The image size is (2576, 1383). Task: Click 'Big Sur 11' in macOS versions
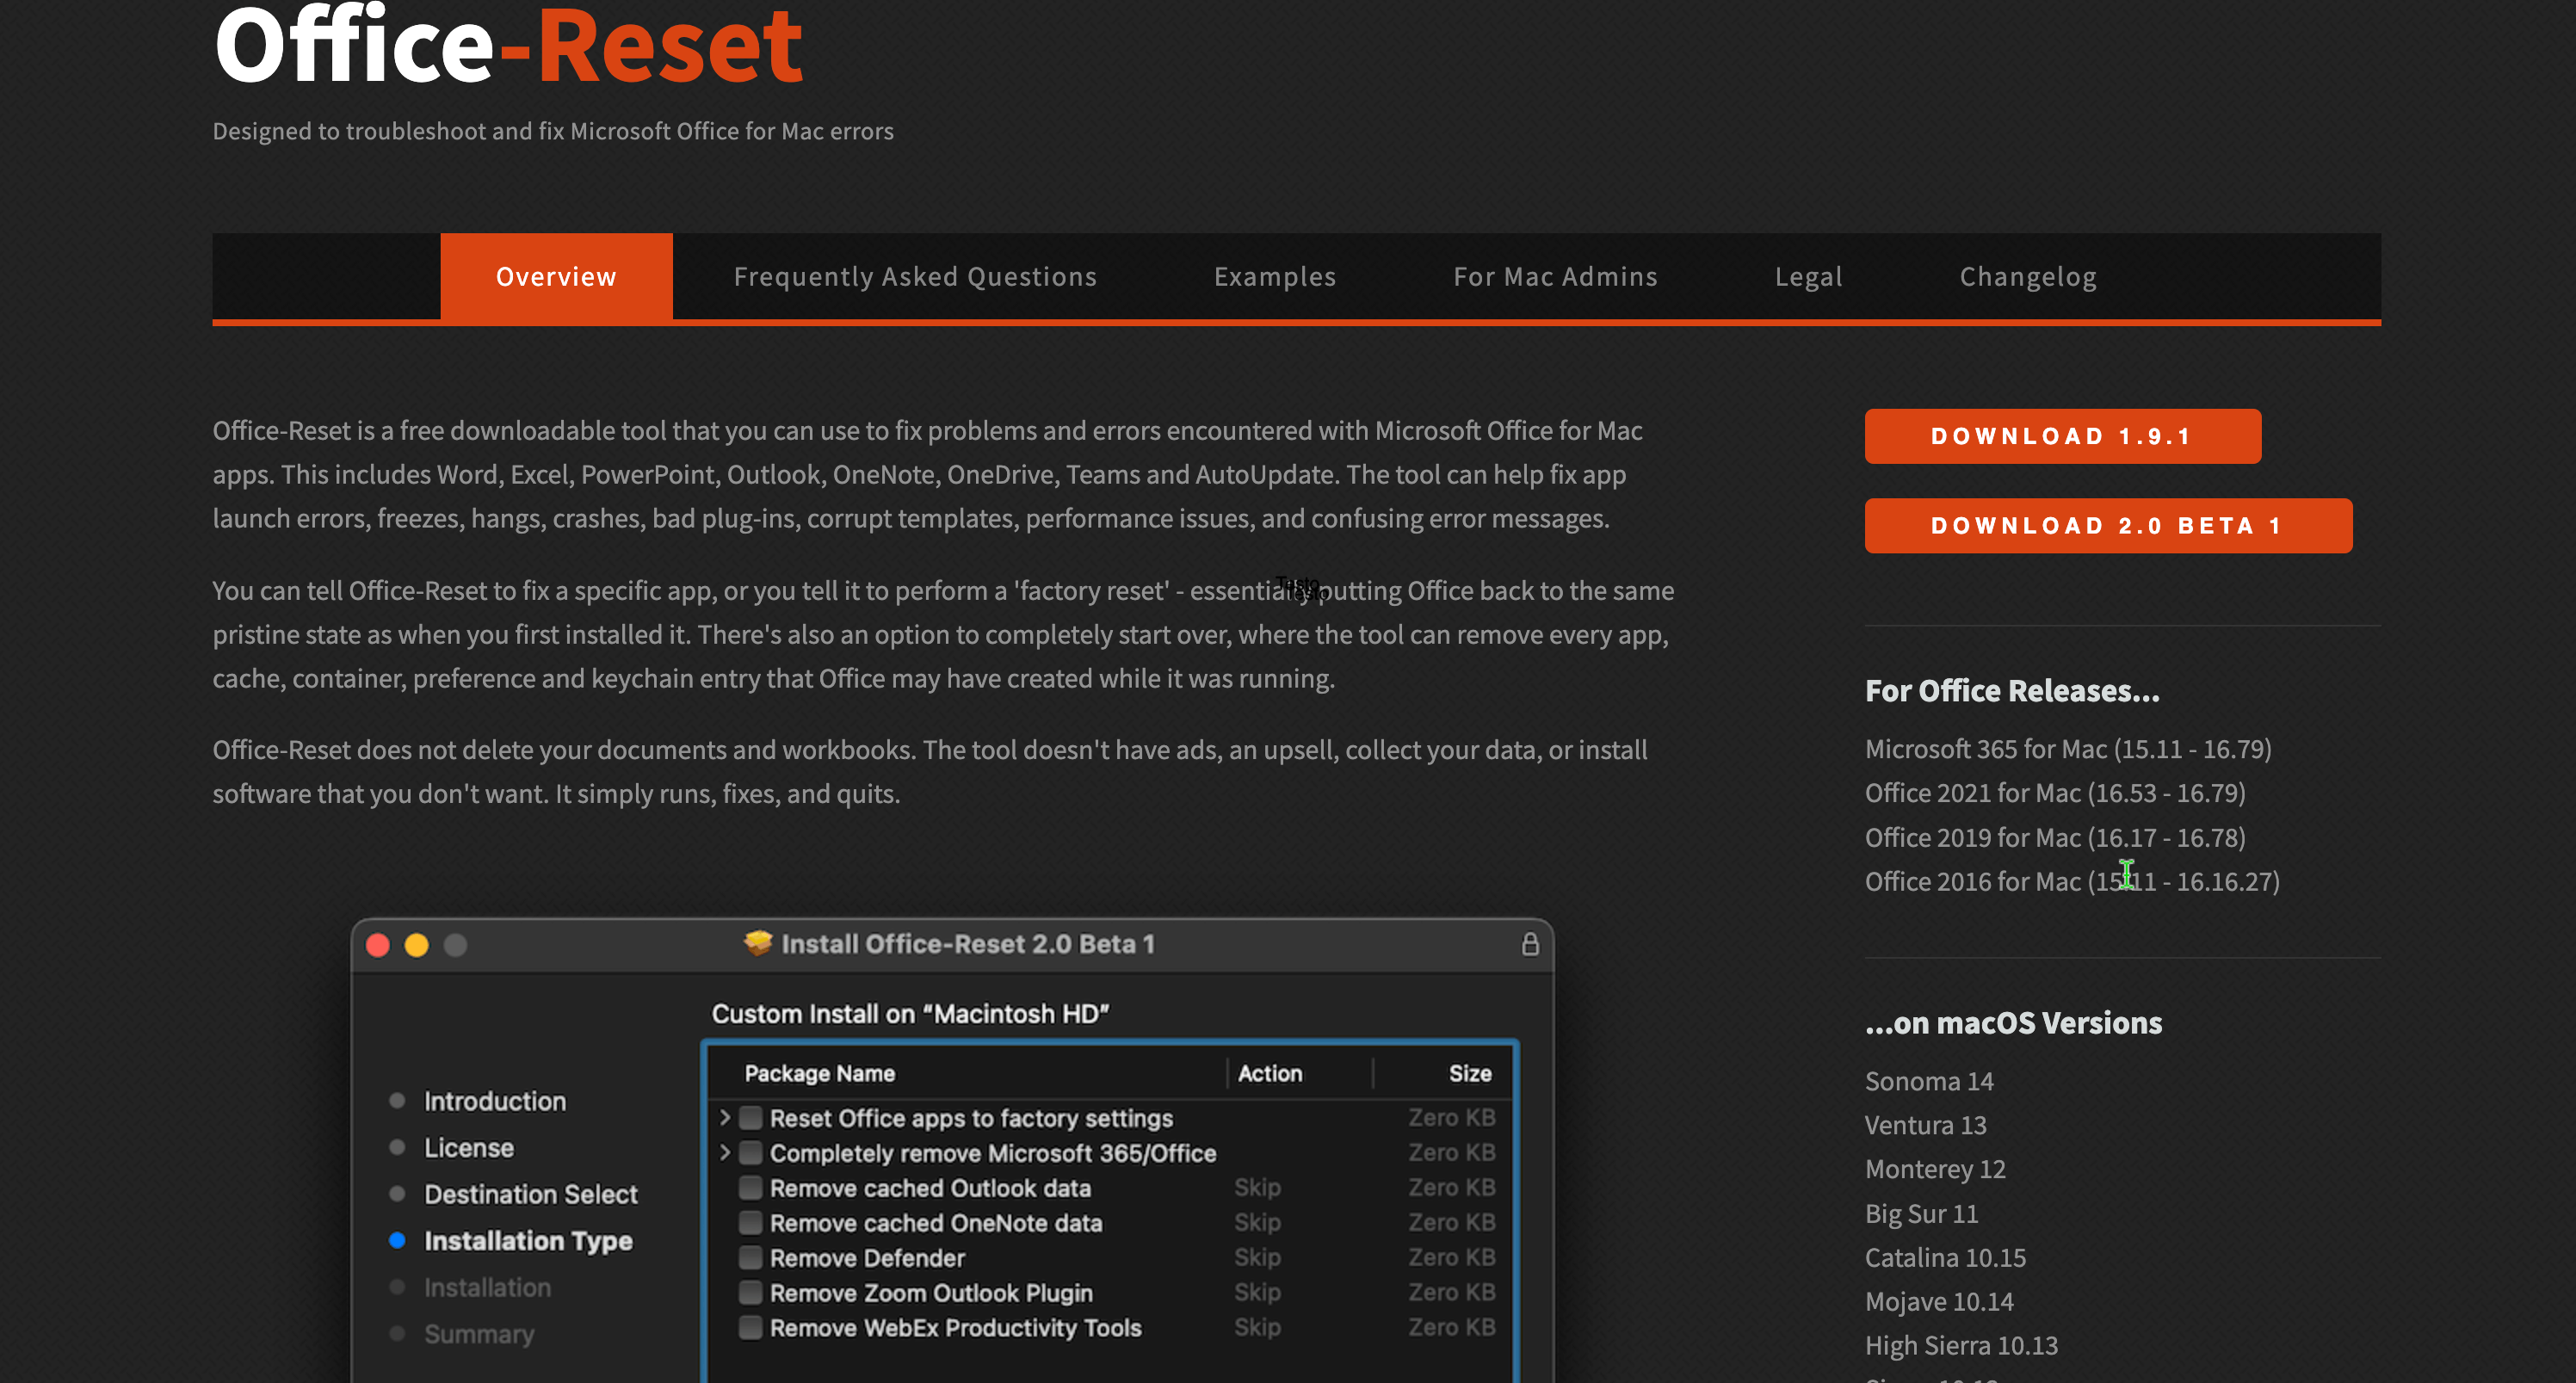pyautogui.click(x=1921, y=1214)
